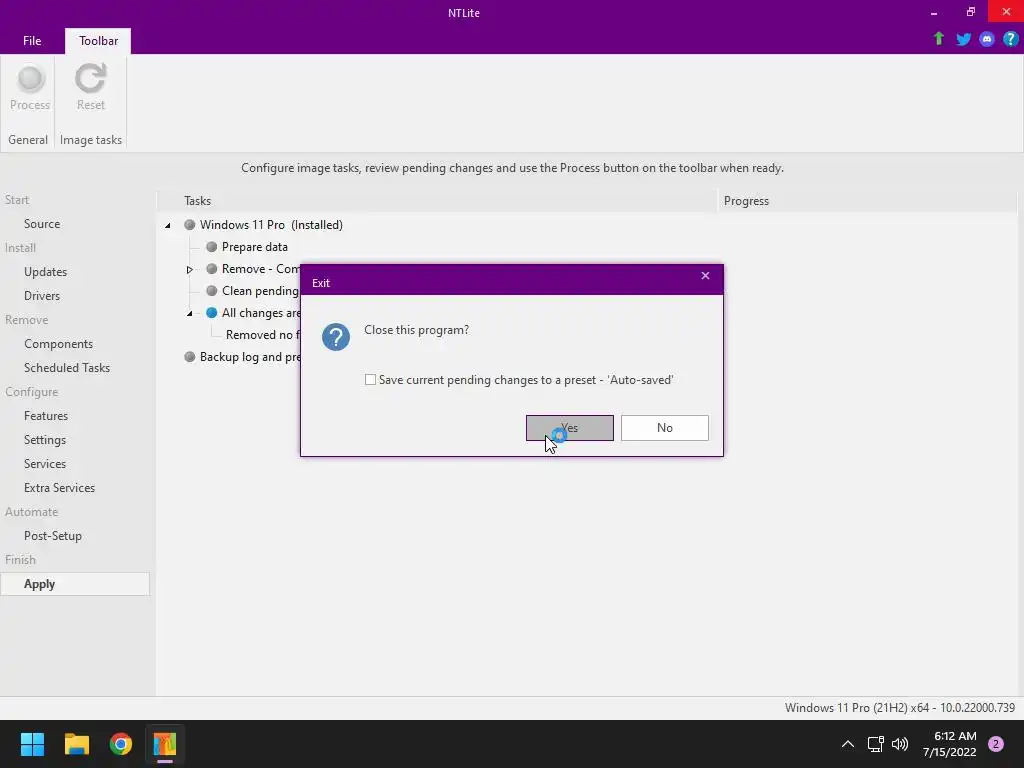Image resolution: width=1024 pixels, height=768 pixels.
Task: Switch to the Toolbar tab
Action: [x=98, y=40]
